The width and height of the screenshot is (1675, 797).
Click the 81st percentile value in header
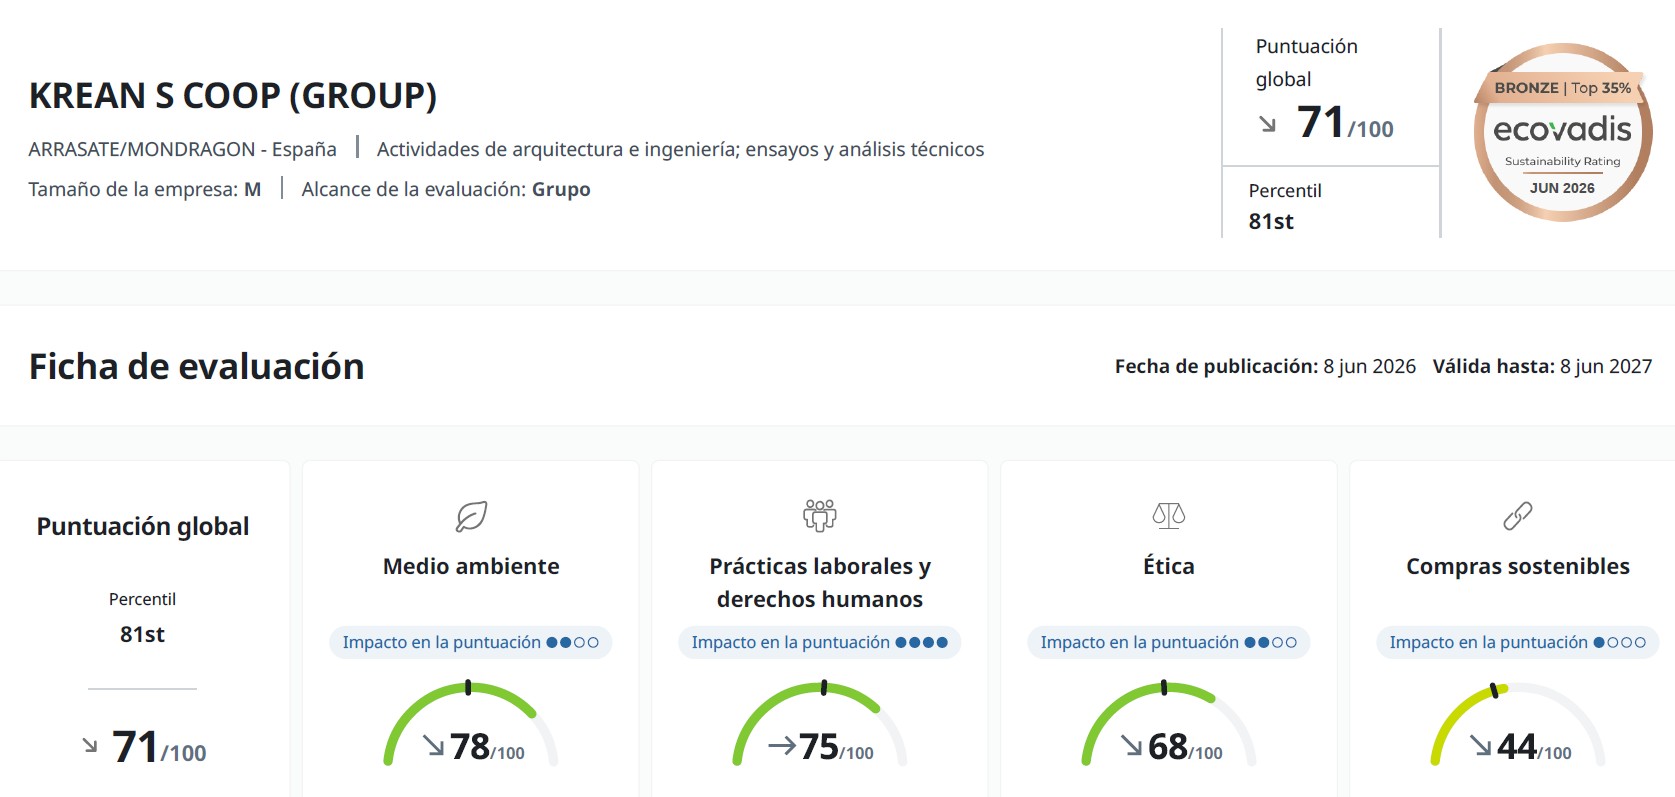(1271, 221)
